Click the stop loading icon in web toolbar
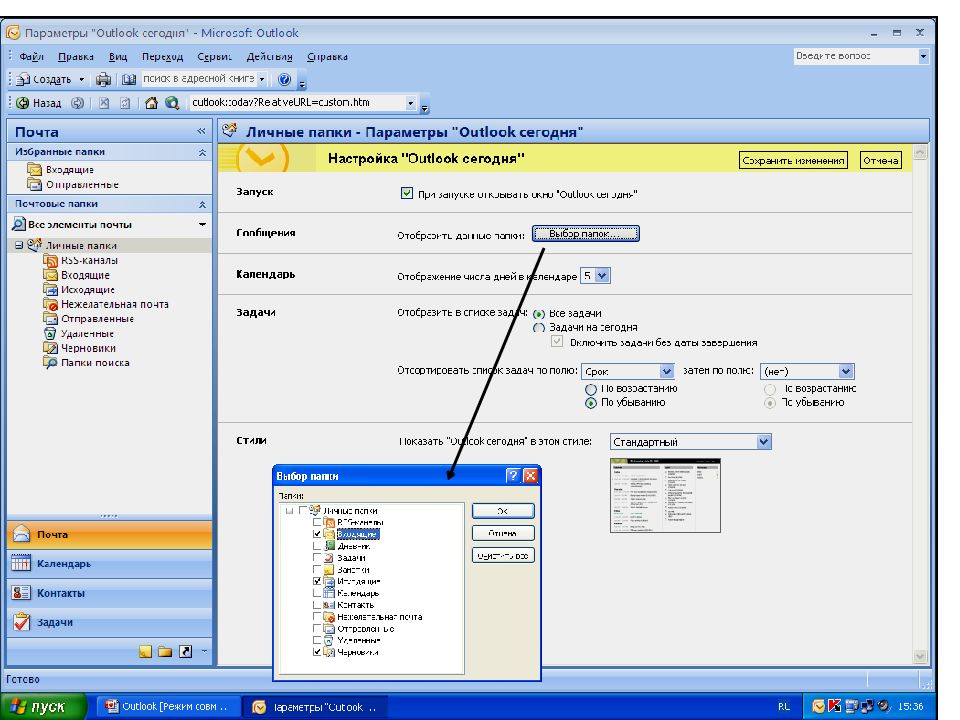The height and width of the screenshot is (720, 960). tap(104, 103)
